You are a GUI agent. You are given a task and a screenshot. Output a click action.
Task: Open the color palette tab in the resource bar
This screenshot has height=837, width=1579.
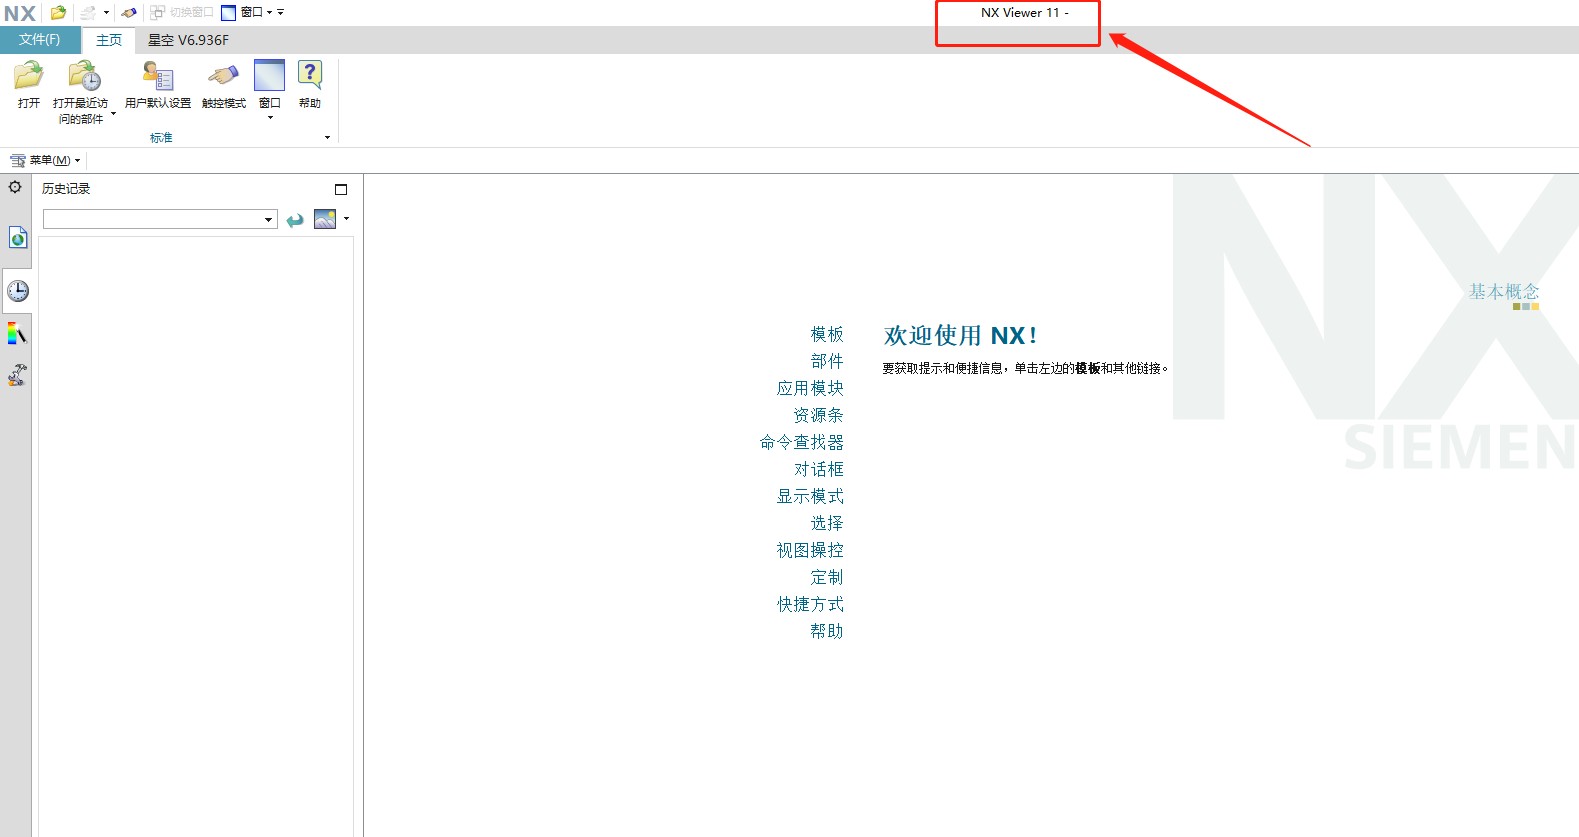tap(17, 334)
